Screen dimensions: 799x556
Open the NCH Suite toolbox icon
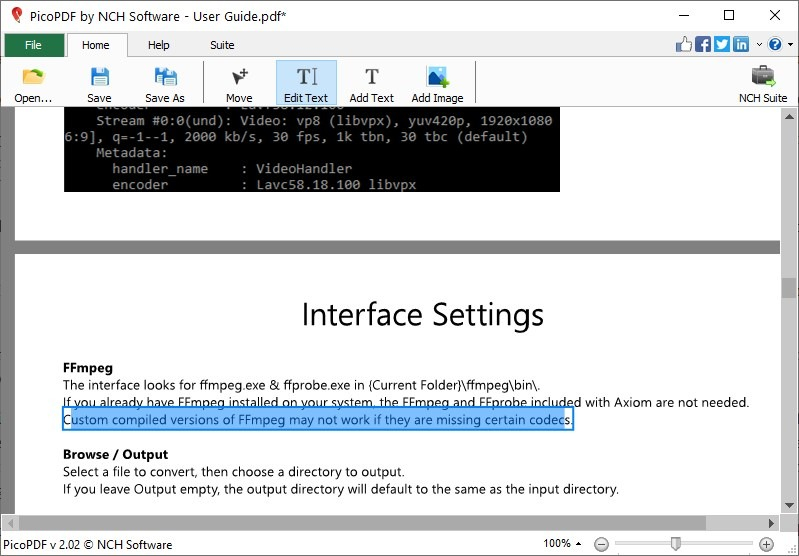(x=763, y=83)
